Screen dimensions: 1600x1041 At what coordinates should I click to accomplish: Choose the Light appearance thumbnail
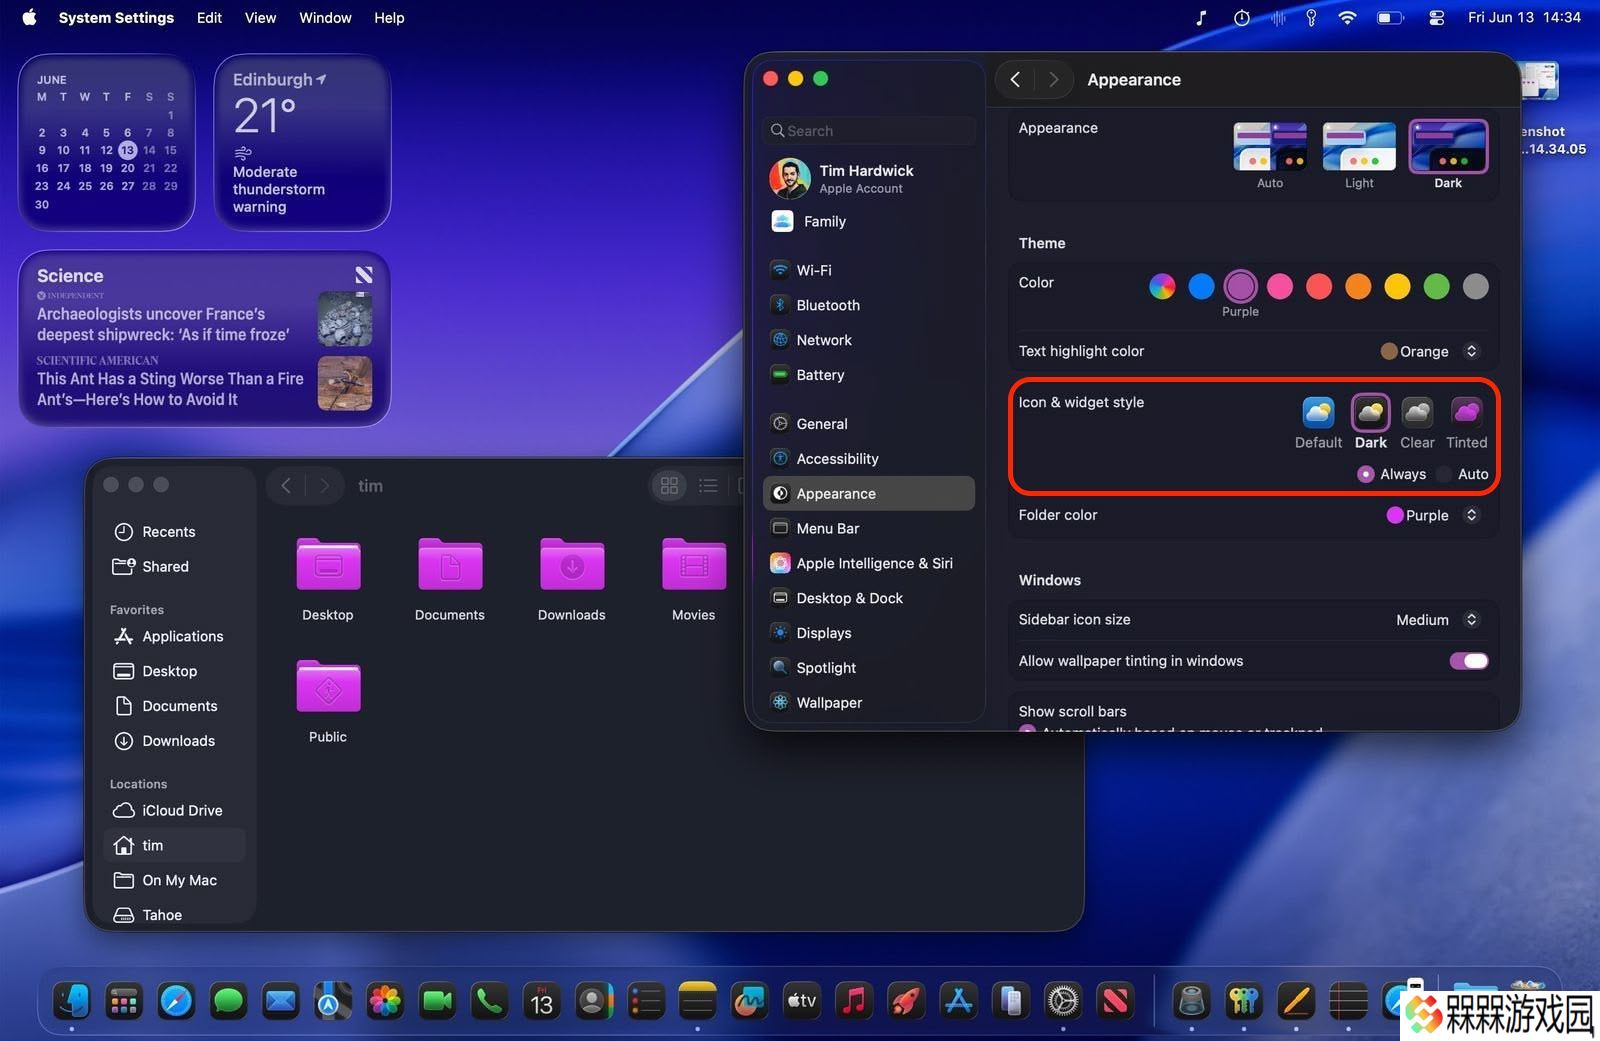pyautogui.click(x=1359, y=147)
